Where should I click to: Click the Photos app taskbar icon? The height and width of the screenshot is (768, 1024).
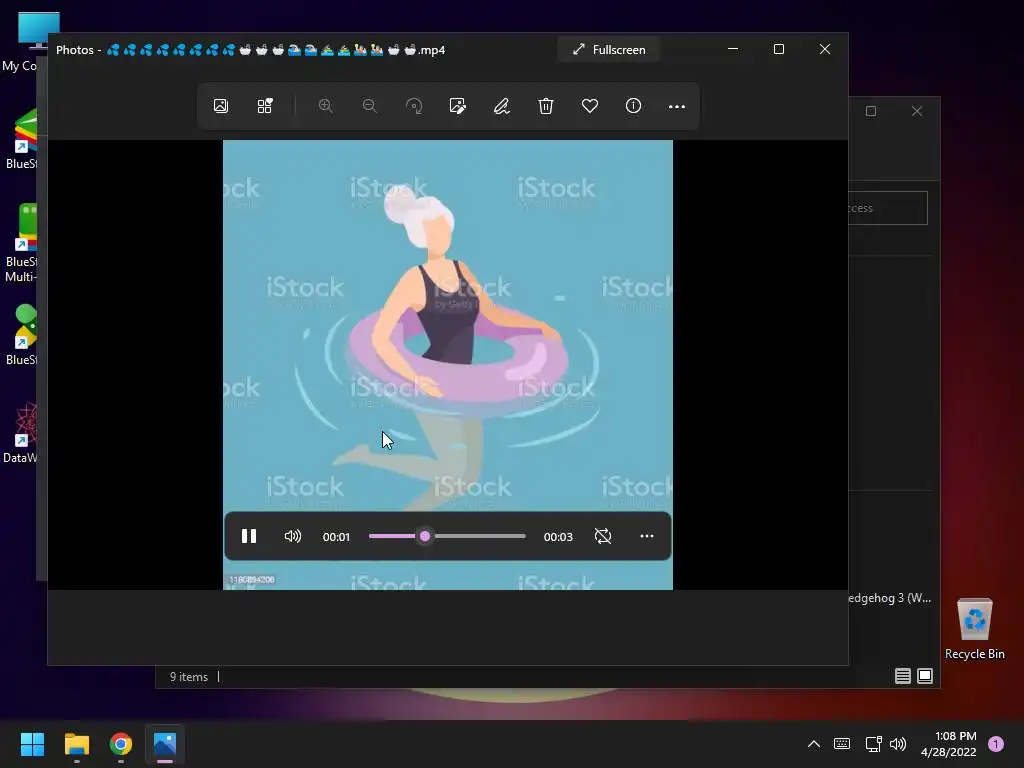tap(165, 744)
